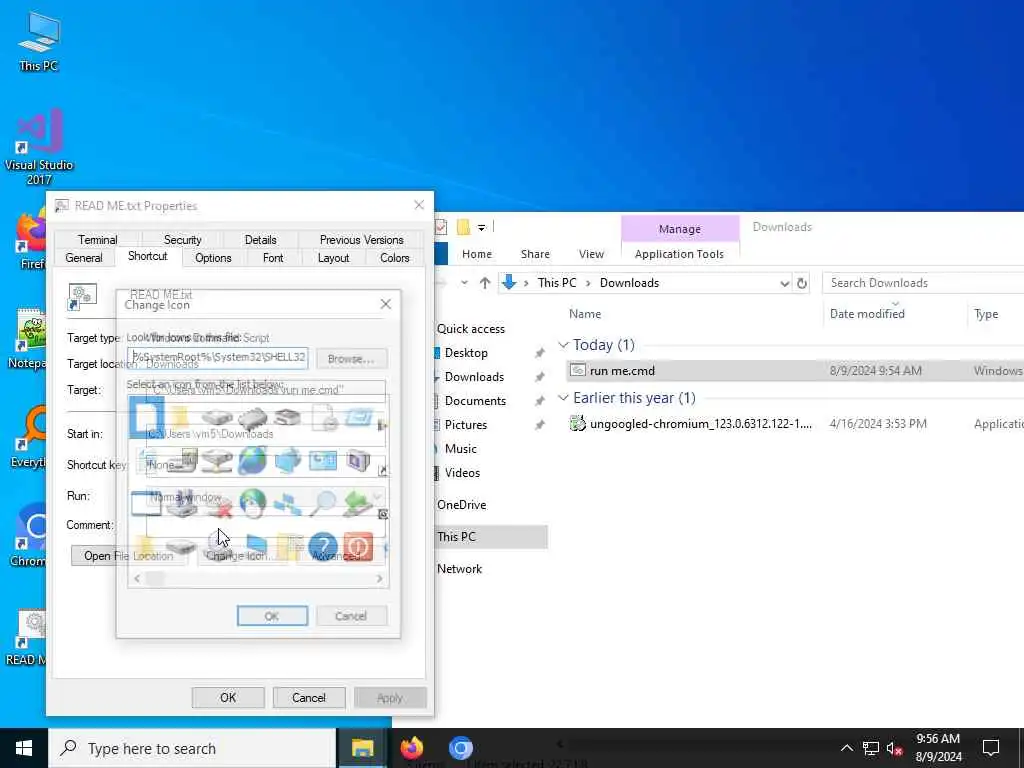Image resolution: width=1024 pixels, height=768 pixels.
Task: Open recent locations dropdown arrow in Explorer
Action: tap(464, 283)
